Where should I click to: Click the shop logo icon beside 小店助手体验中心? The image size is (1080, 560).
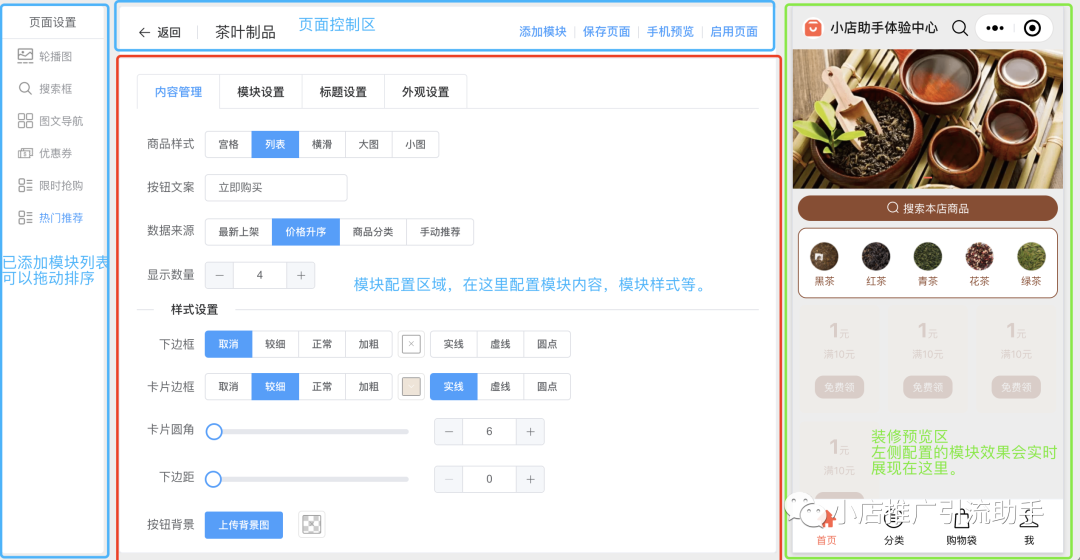click(813, 28)
